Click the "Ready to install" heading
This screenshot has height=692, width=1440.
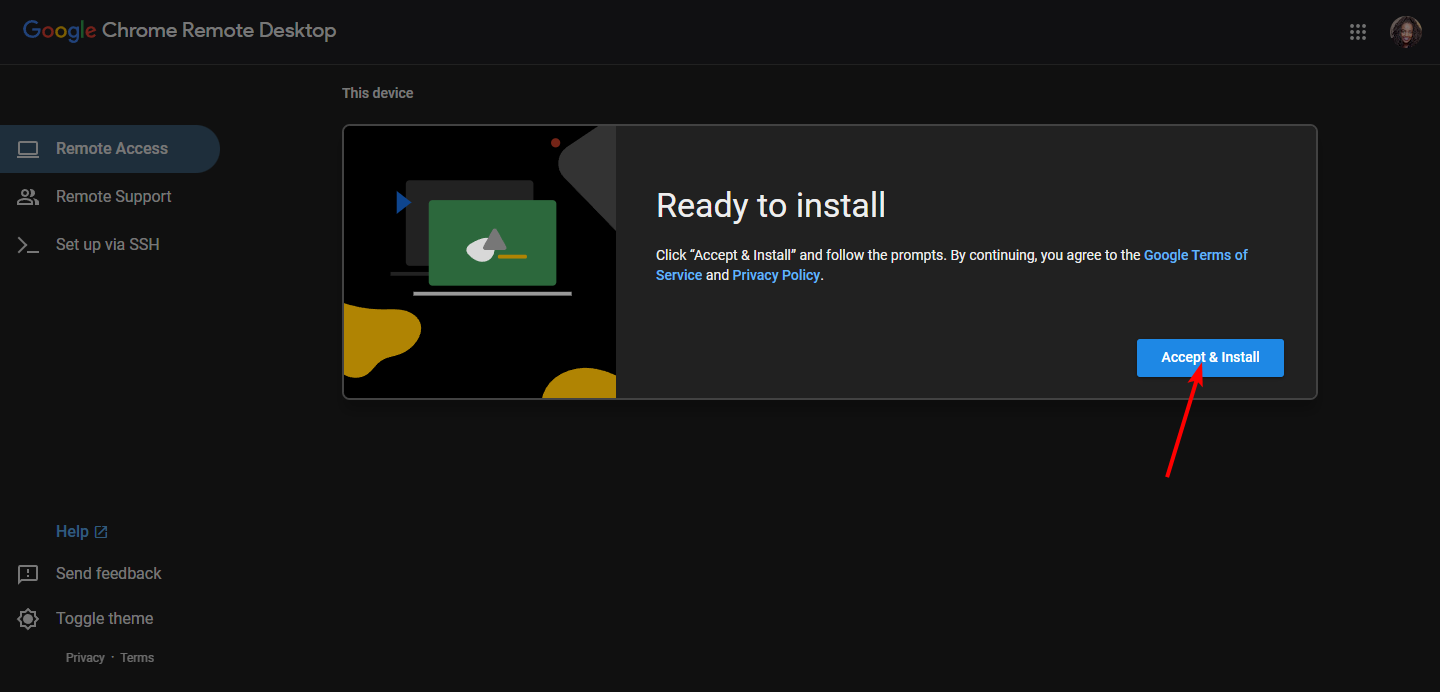pos(771,206)
